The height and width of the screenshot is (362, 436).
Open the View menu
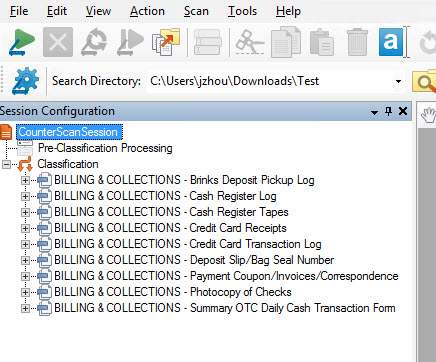coord(98,11)
